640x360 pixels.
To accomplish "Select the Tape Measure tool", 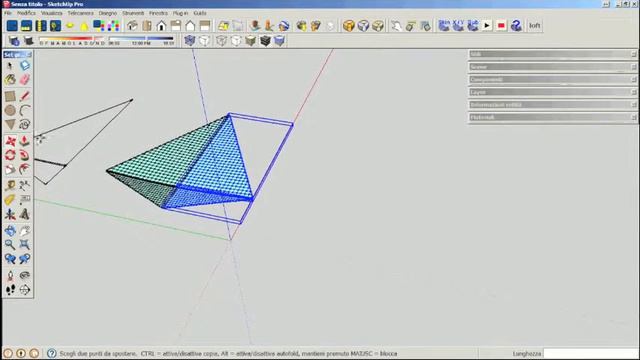I will [10, 186].
